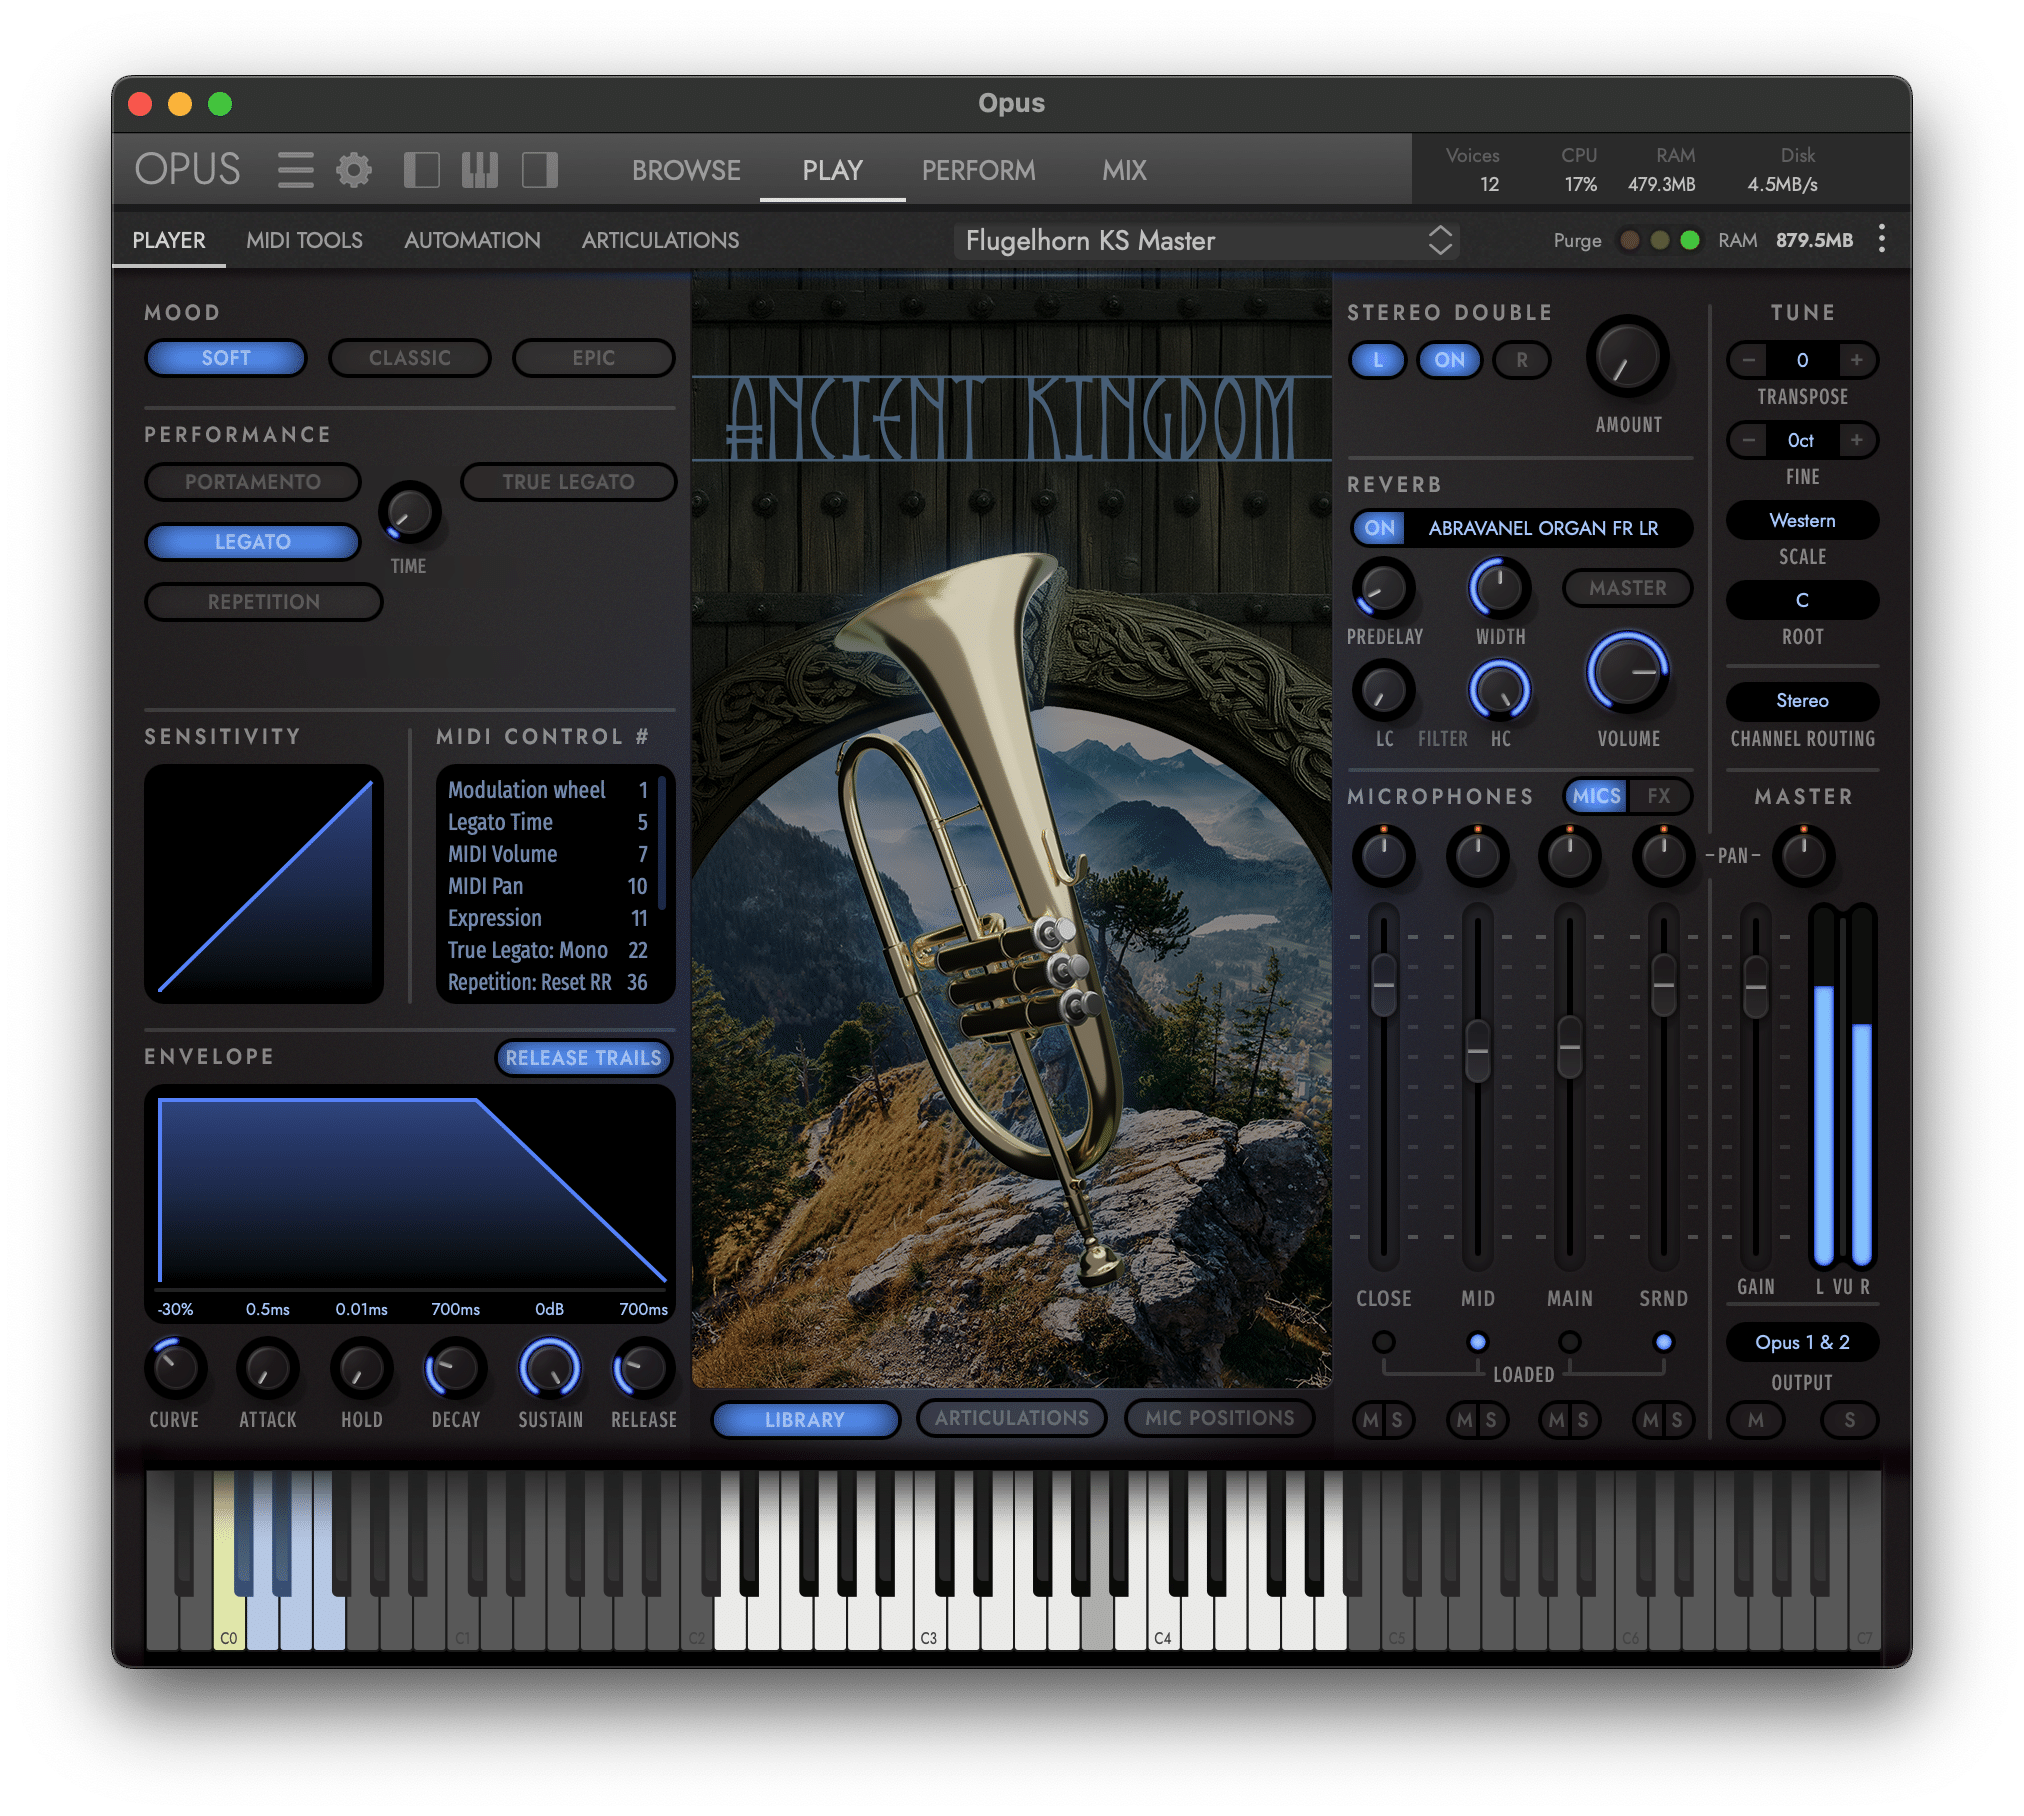
Task: Disable the Legato performance mode
Action: pyautogui.click(x=253, y=542)
